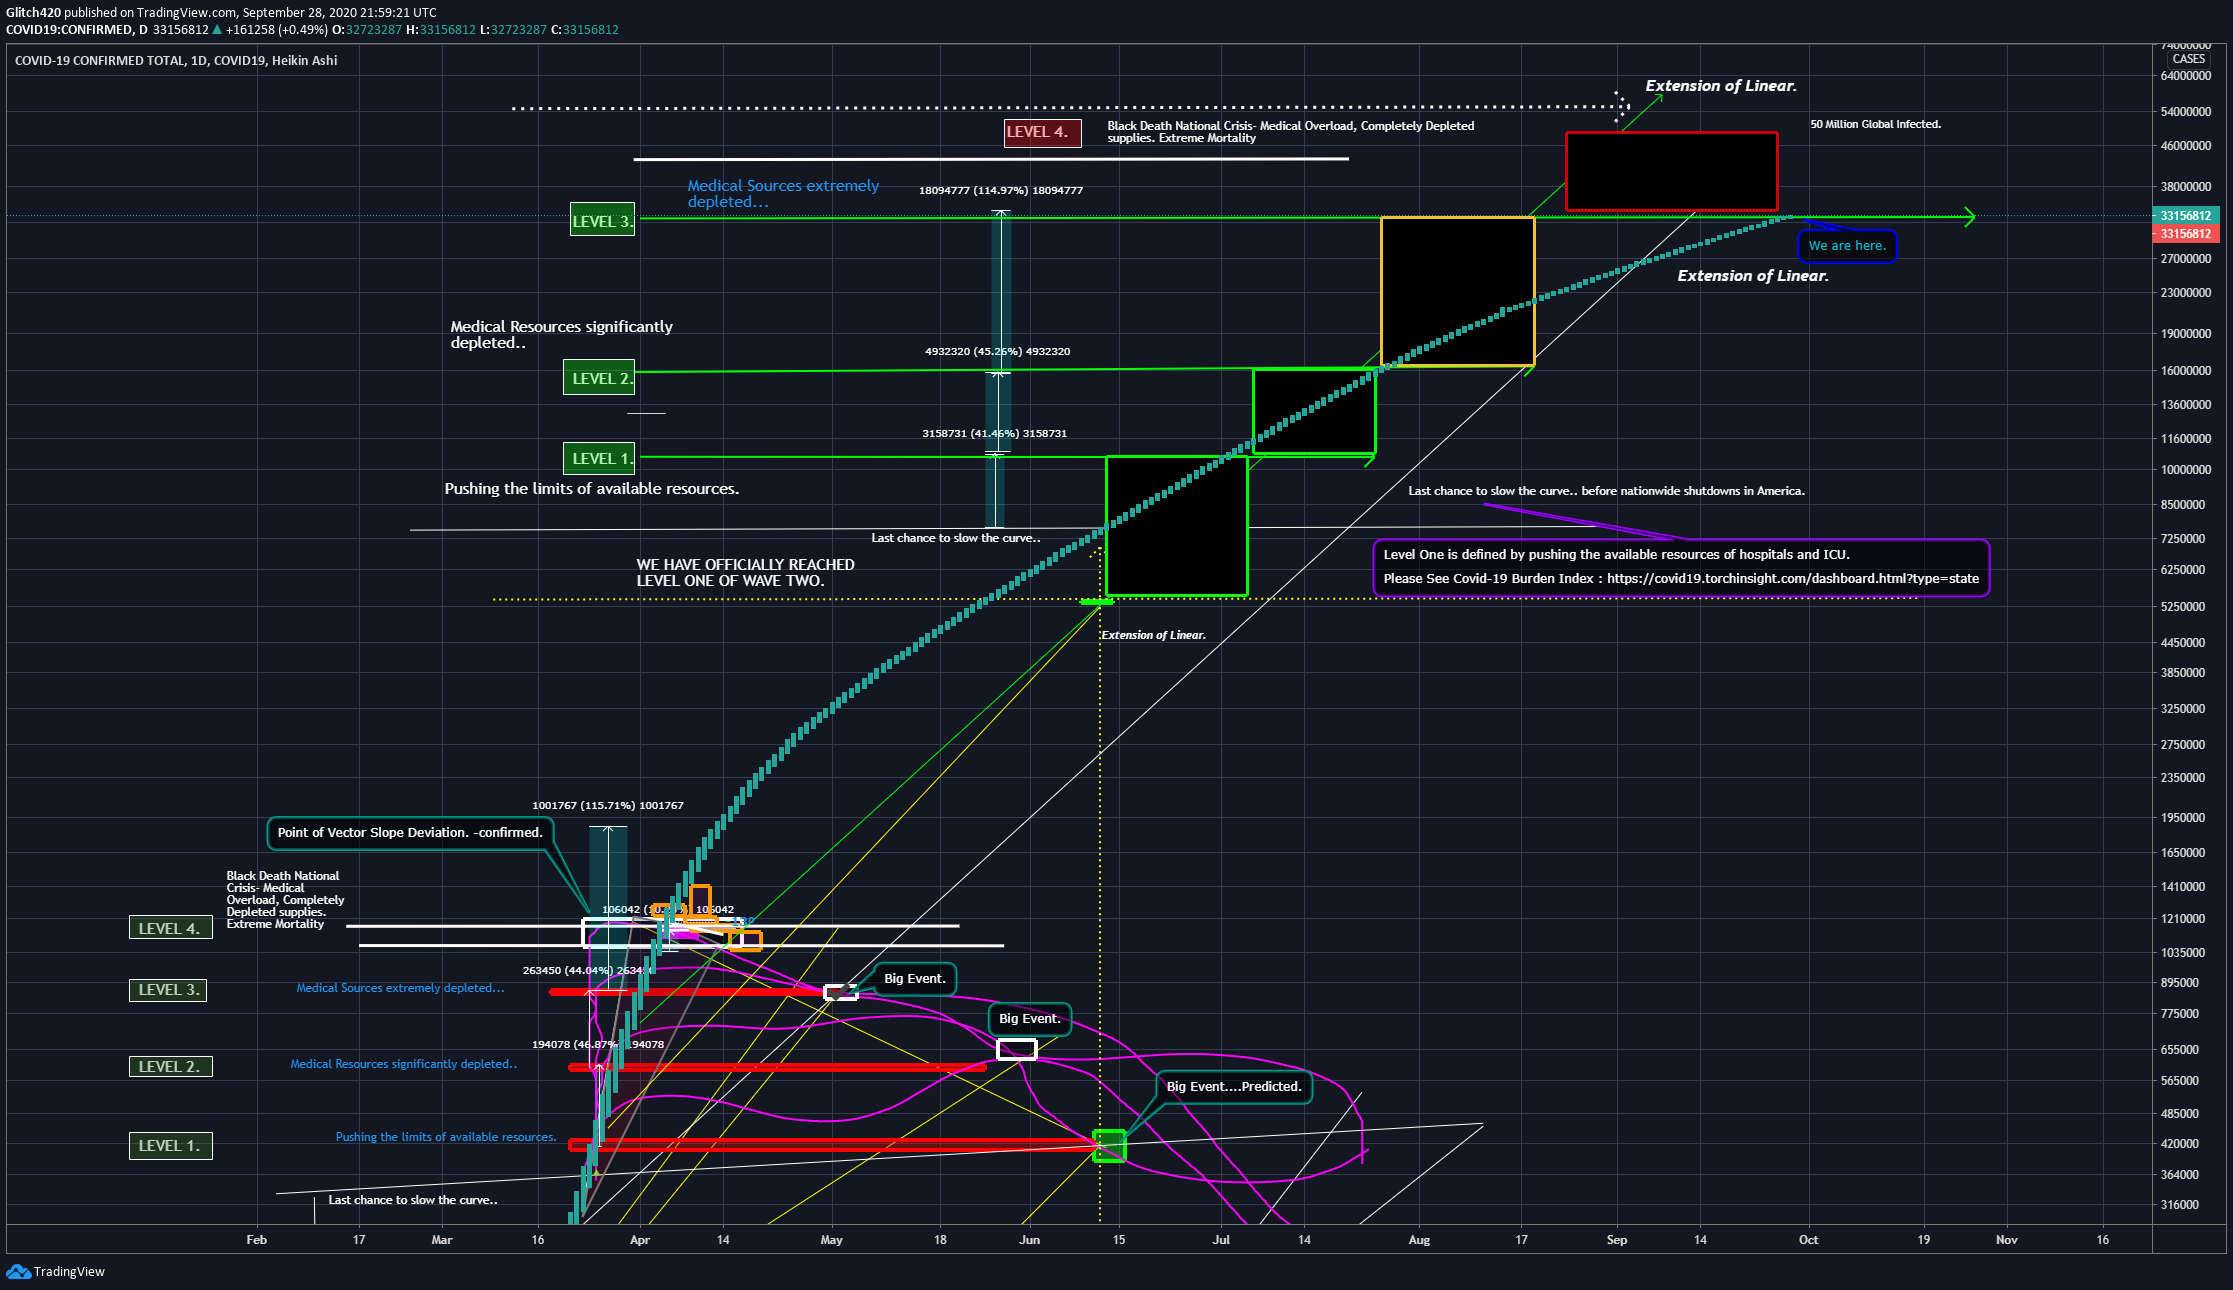The height and width of the screenshot is (1290, 2233).
Task: Click the green 33156812 price axis label
Action: pos(2185,216)
